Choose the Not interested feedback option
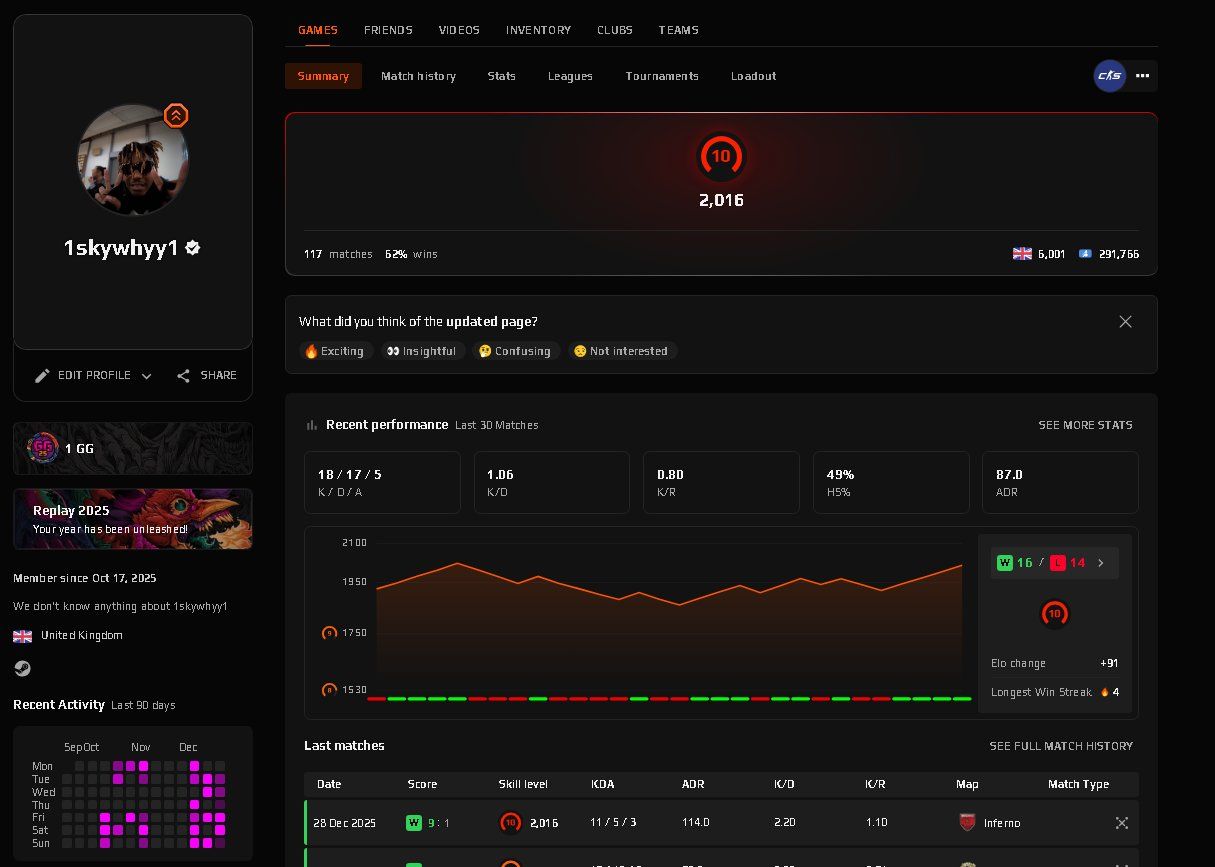 click(x=621, y=351)
